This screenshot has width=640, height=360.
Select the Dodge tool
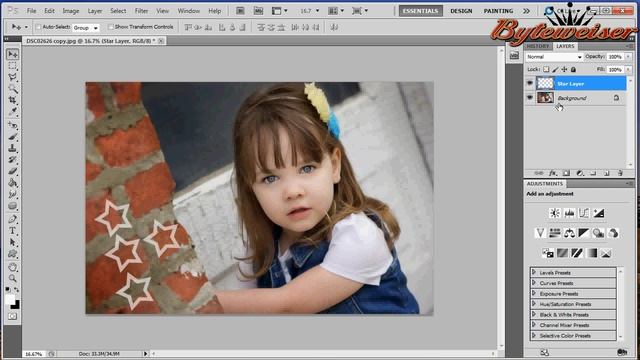point(13,205)
